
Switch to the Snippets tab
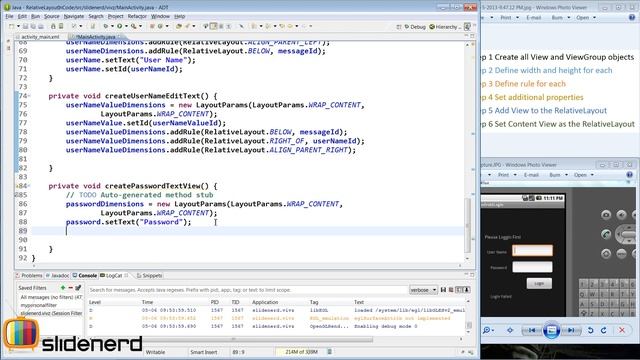(x=149, y=276)
